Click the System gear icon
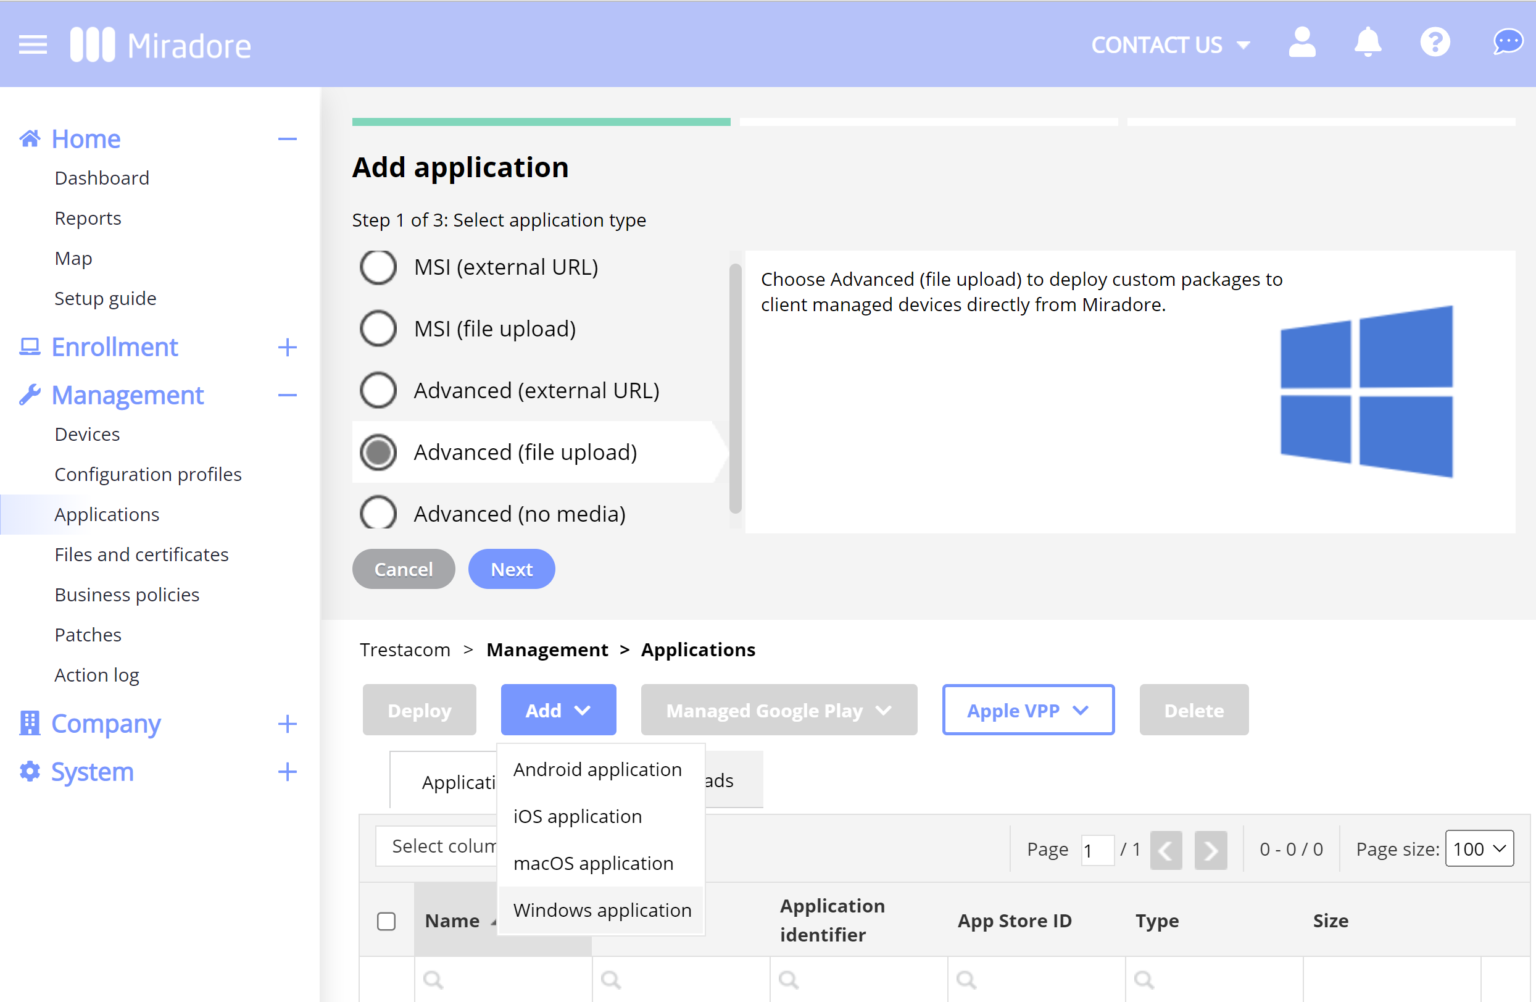 pyautogui.click(x=29, y=771)
